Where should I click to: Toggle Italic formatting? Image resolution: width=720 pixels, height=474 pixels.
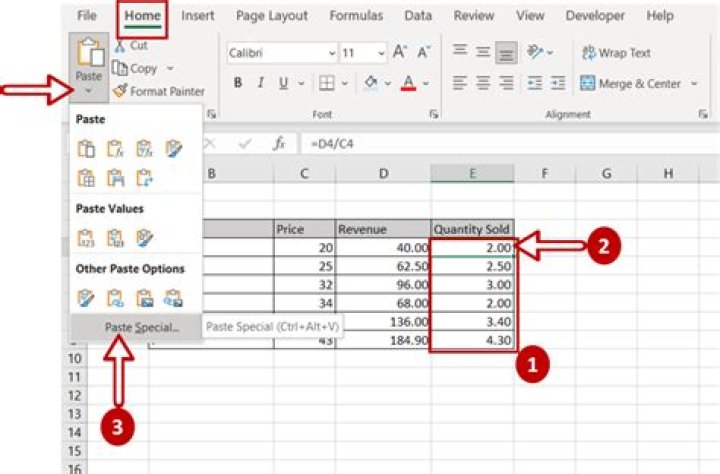[x=261, y=83]
